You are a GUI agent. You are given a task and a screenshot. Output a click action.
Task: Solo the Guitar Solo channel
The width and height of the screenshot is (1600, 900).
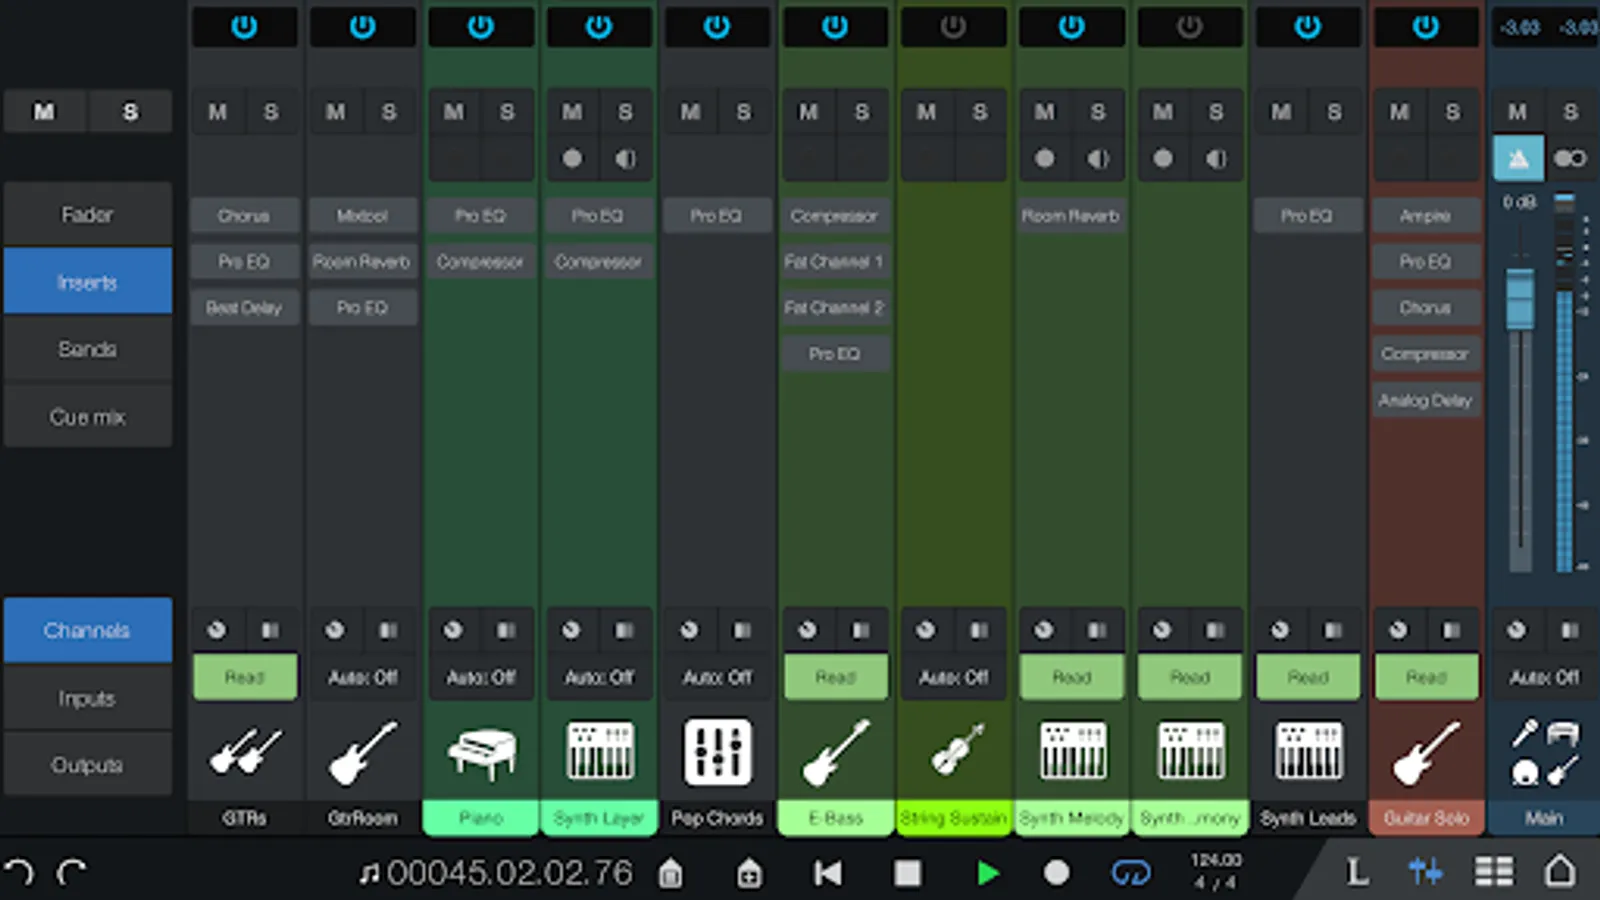coord(1452,112)
